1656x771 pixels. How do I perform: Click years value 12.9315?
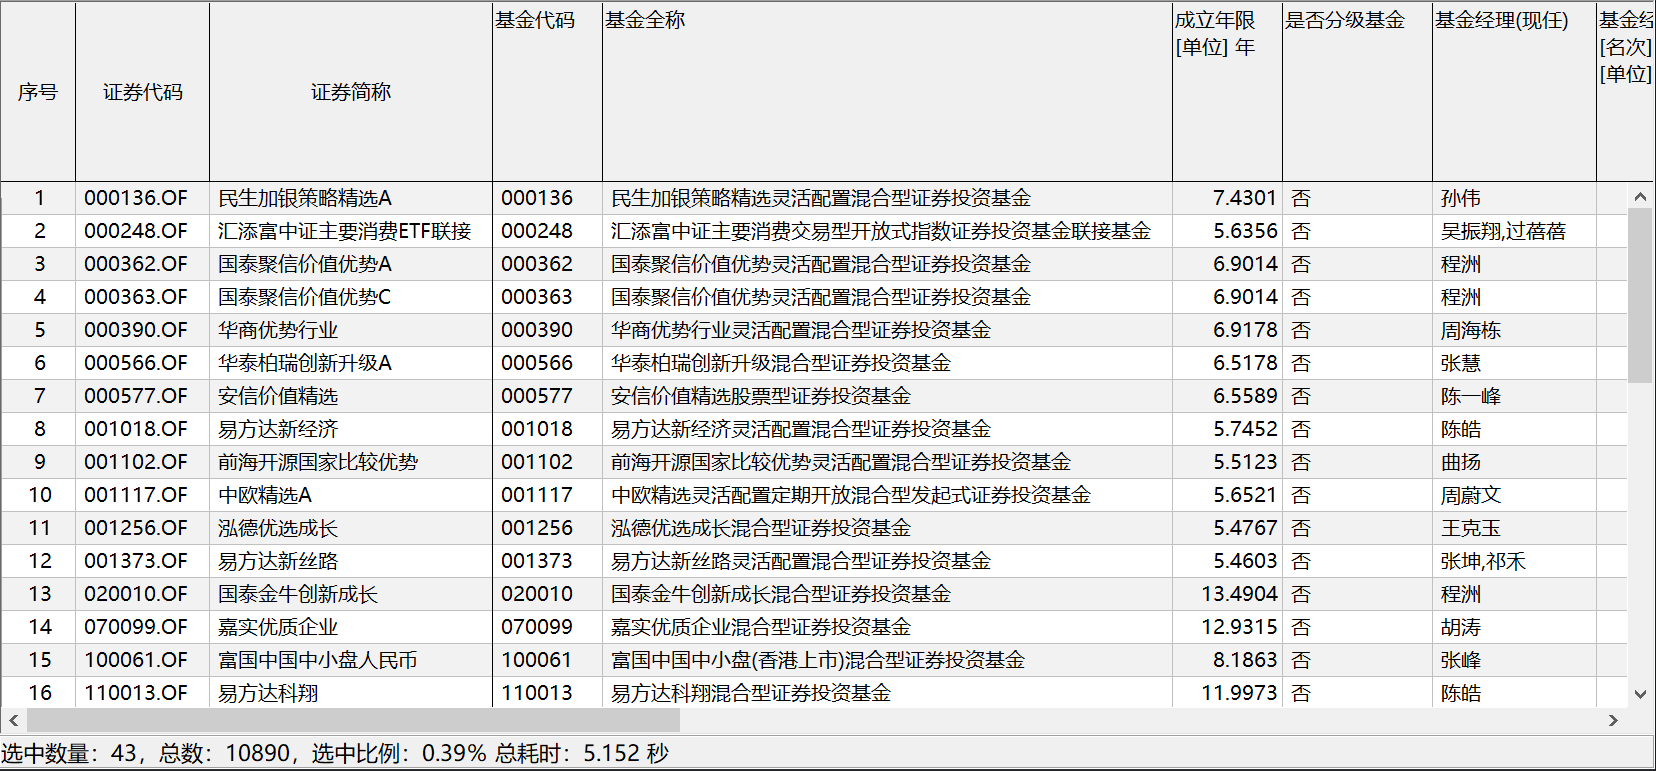pyautogui.click(x=1227, y=627)
